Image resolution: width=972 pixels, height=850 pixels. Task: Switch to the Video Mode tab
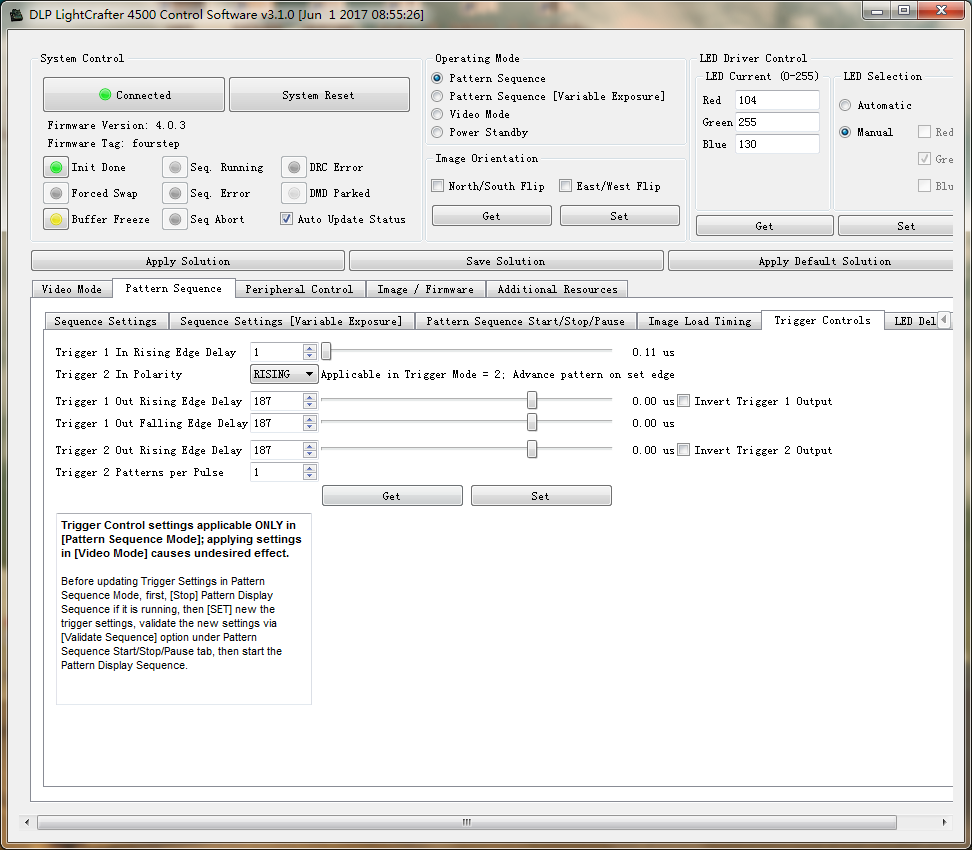(x=72, y=289)
